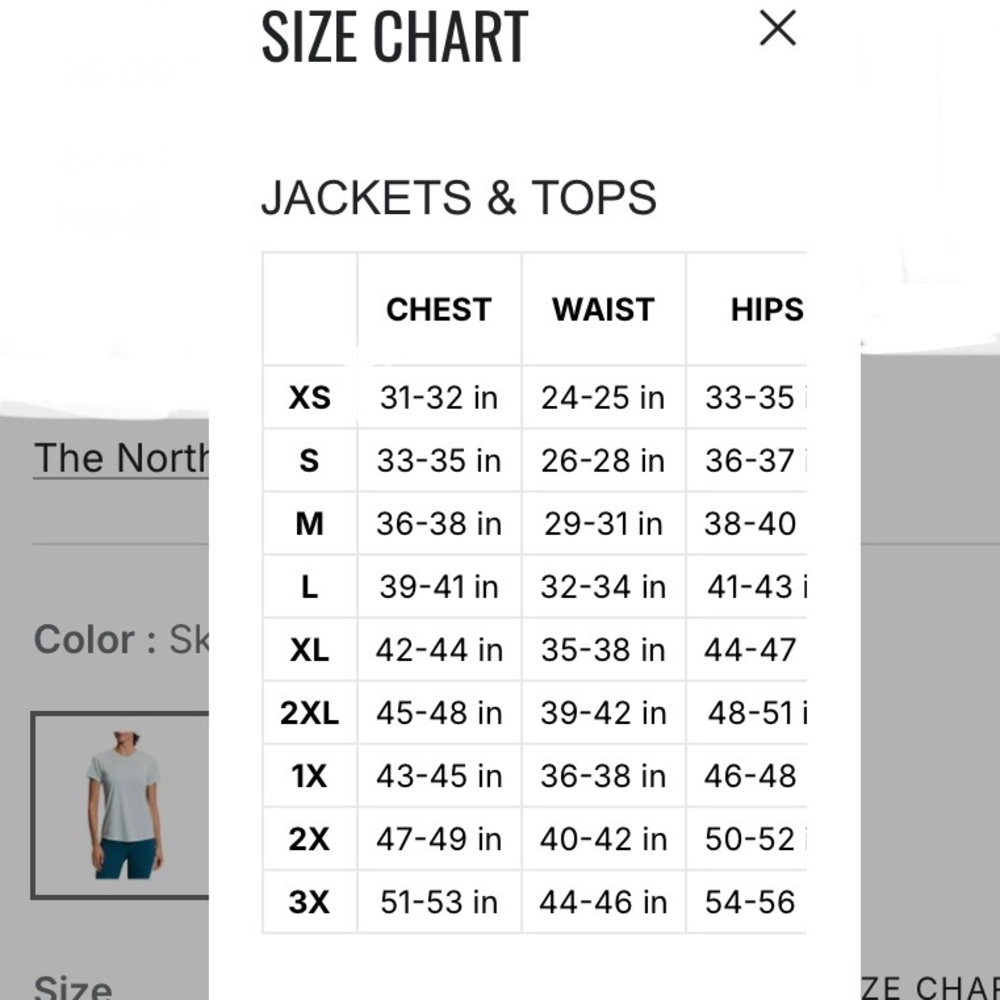The height and width of the screenshot is (1000, 1000).
Task: Select the S size row label
Action: [310, 460]
